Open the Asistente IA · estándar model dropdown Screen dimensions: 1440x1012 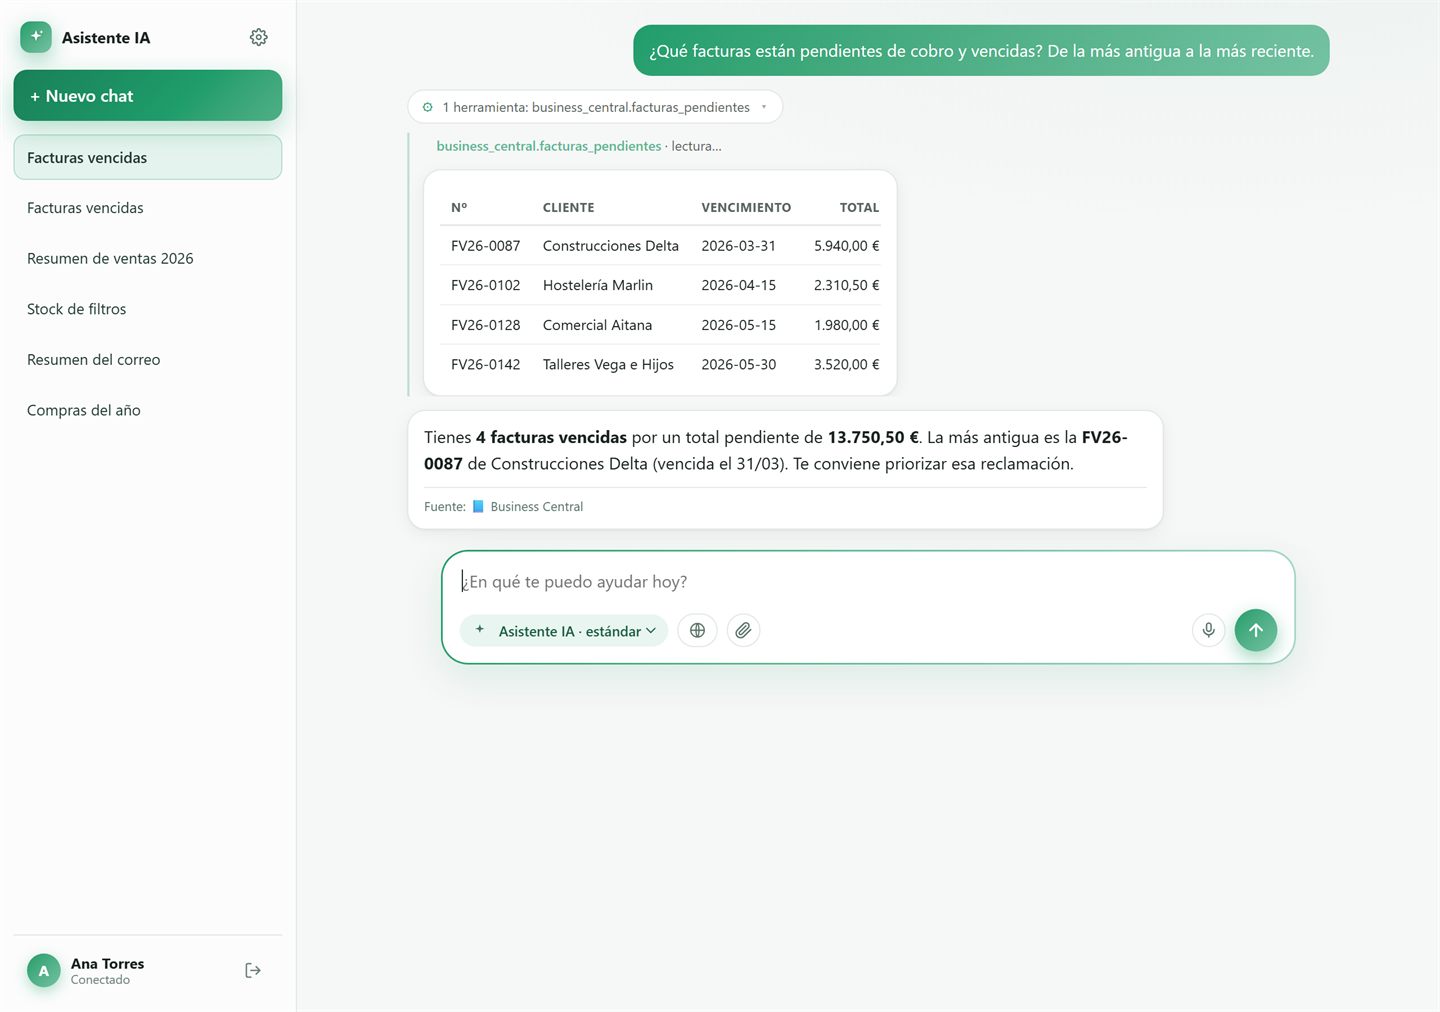pyautogui.click(x=564, y=631)
